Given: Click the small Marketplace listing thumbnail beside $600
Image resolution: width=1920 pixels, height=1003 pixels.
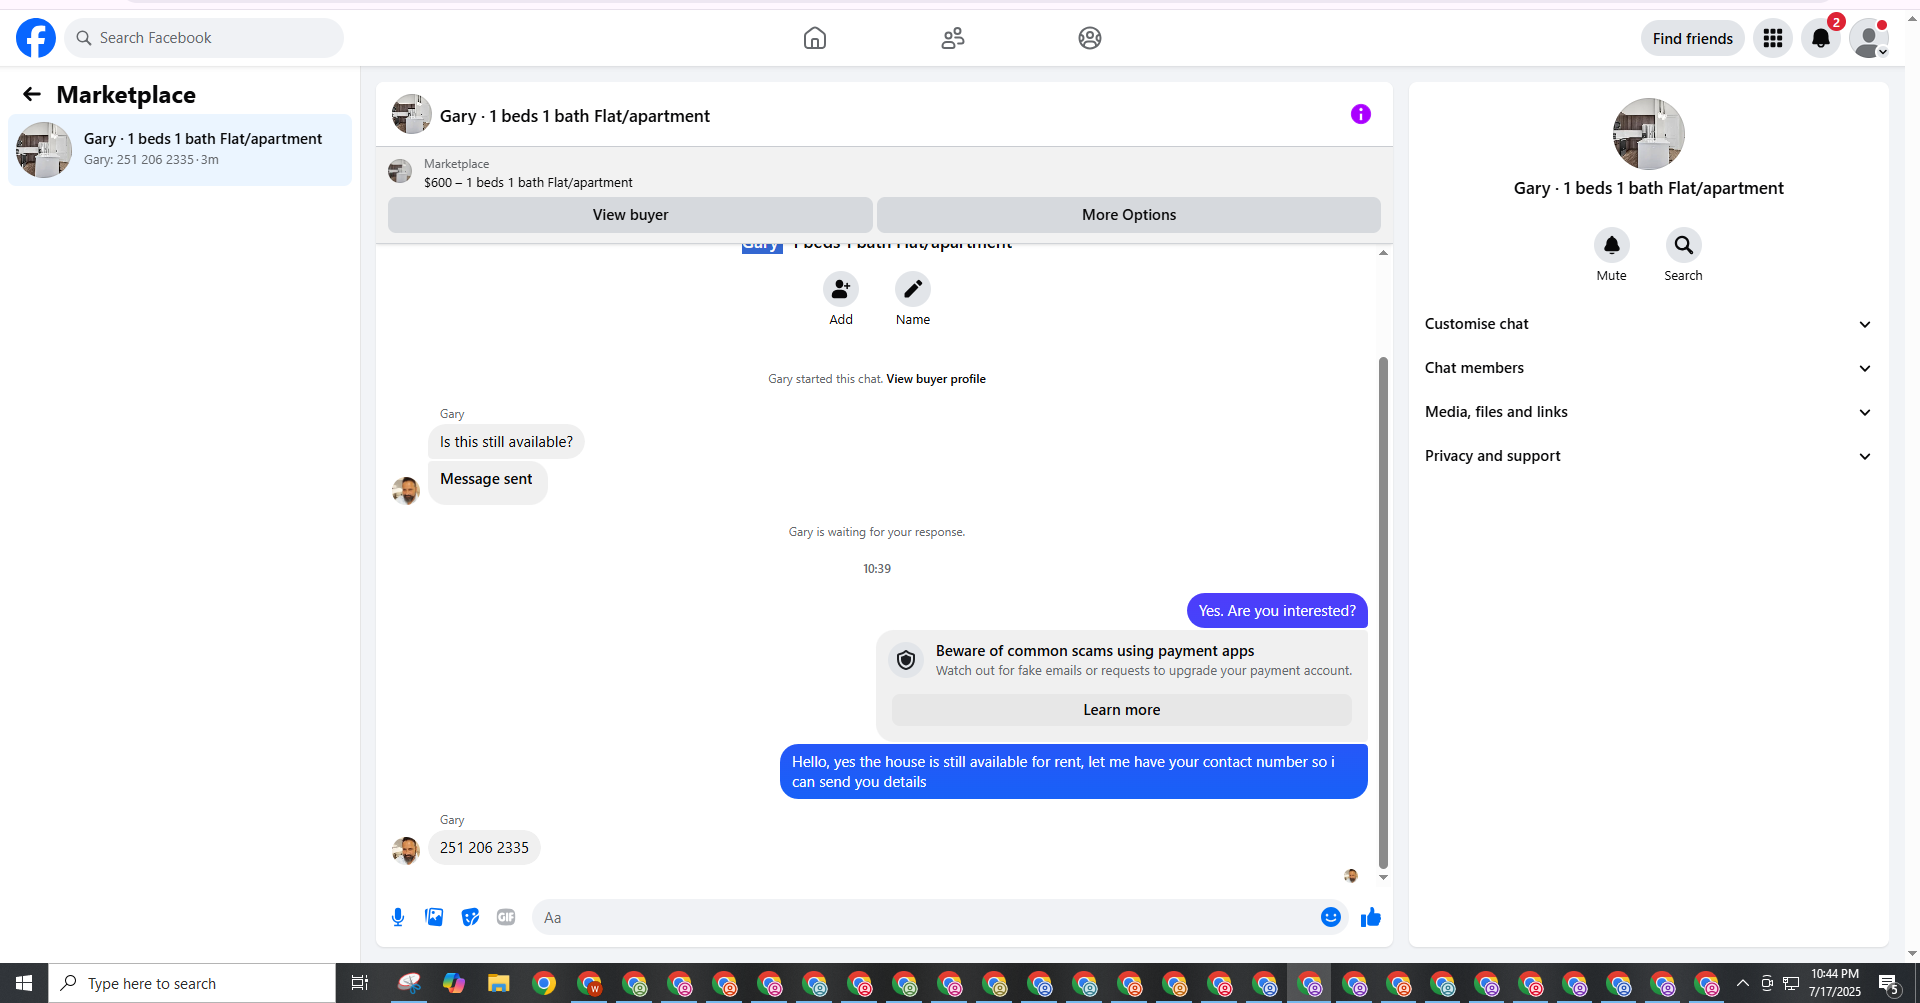Looking at the screenshot, I should coord(400,171).
